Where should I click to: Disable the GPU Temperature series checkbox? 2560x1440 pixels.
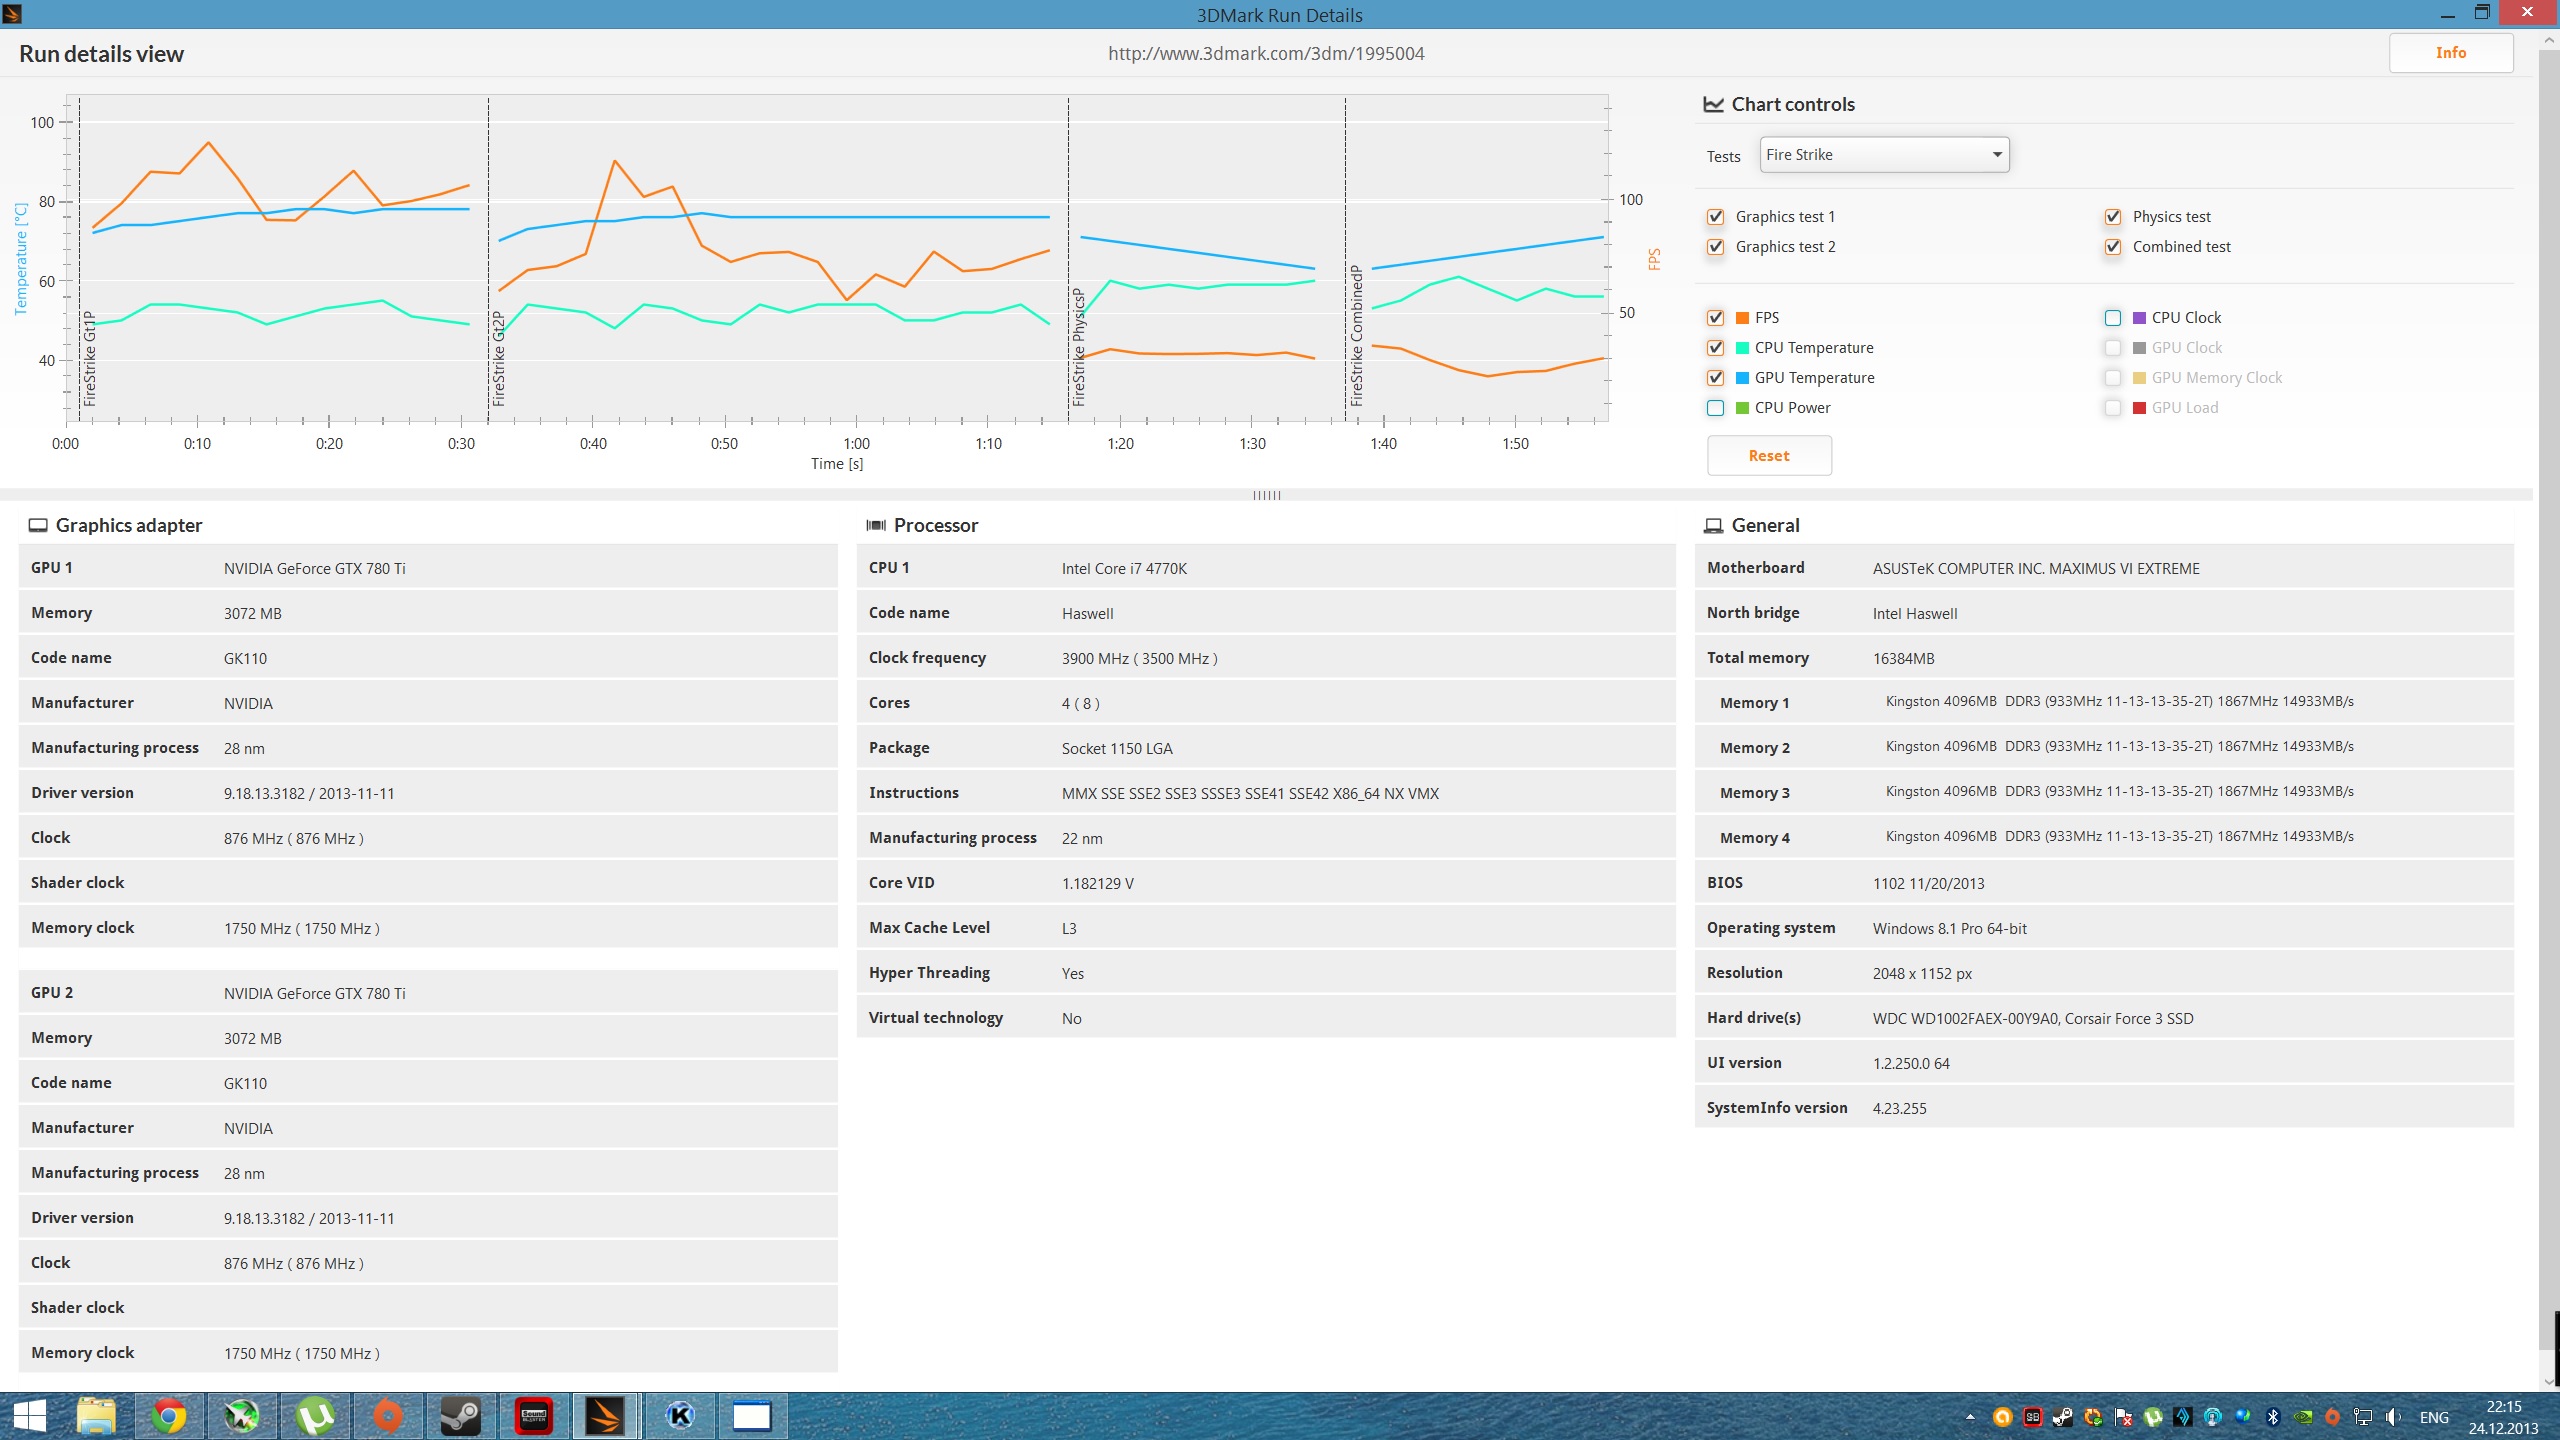[x=1716, y=378]
